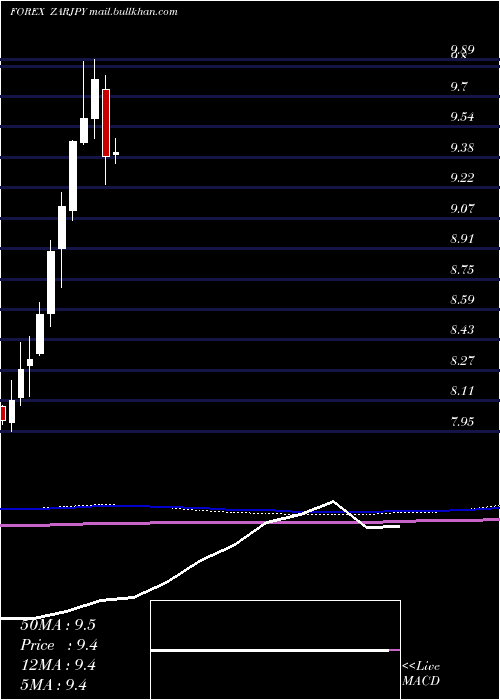Click the 5MA : 9.4 readout
Viewport: 500px width, 700px height.
(x=54, y=684)
